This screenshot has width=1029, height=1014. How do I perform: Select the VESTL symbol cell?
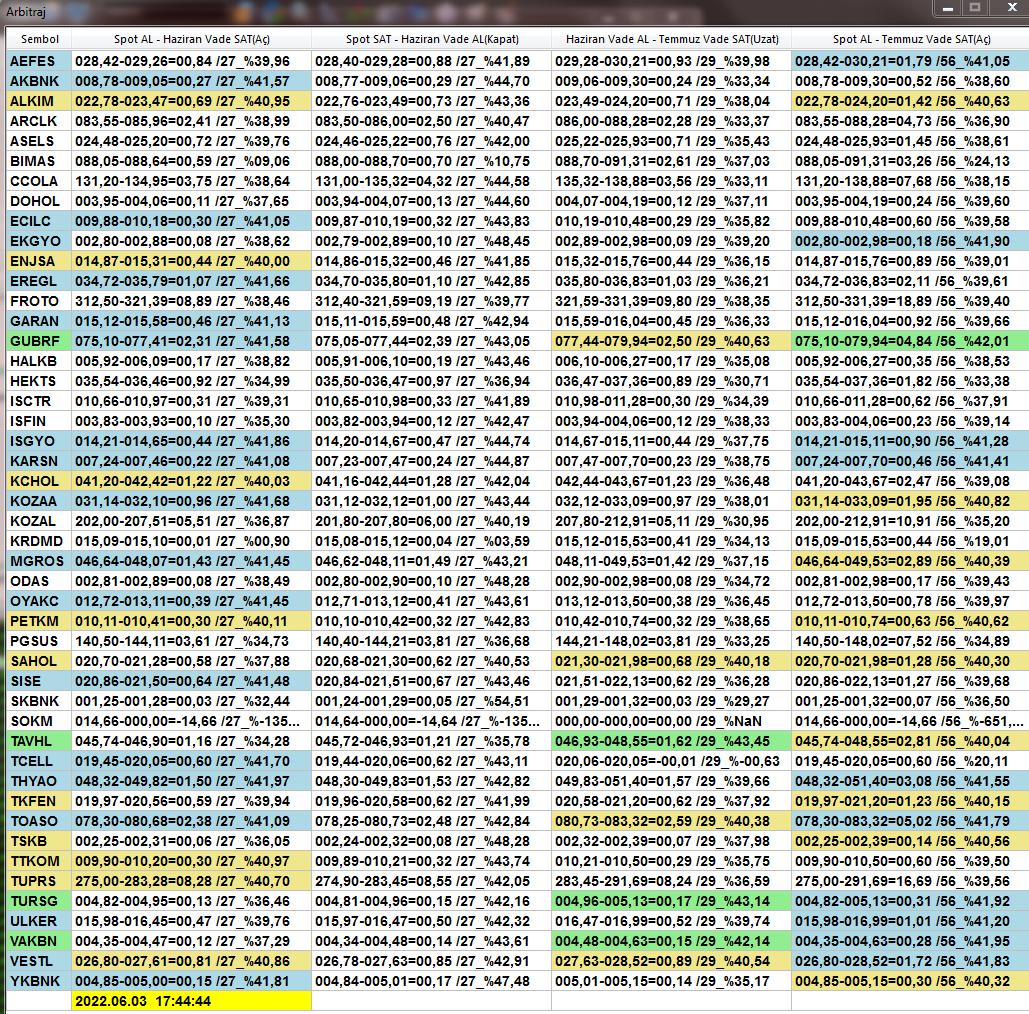(x=39, y=962)
